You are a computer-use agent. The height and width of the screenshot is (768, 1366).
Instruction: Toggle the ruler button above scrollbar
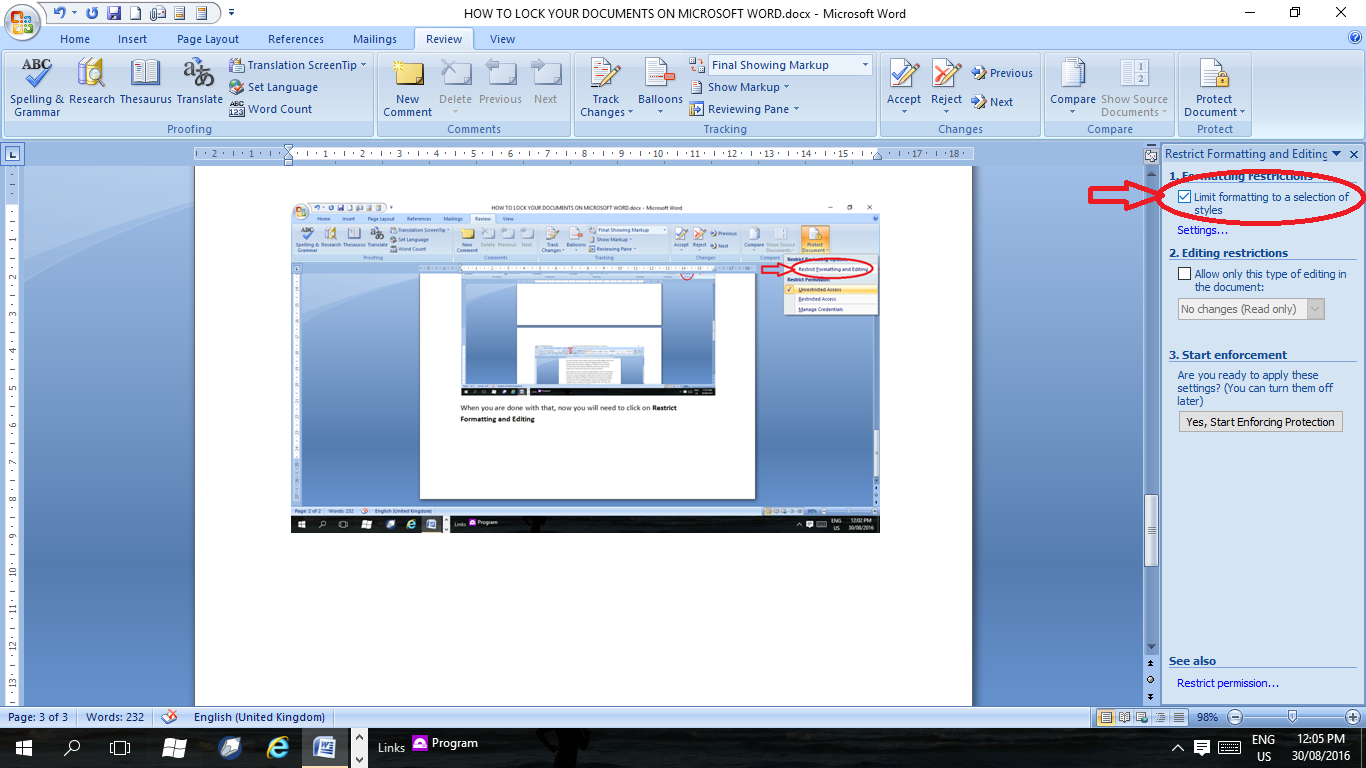(x=1151, y=155)
